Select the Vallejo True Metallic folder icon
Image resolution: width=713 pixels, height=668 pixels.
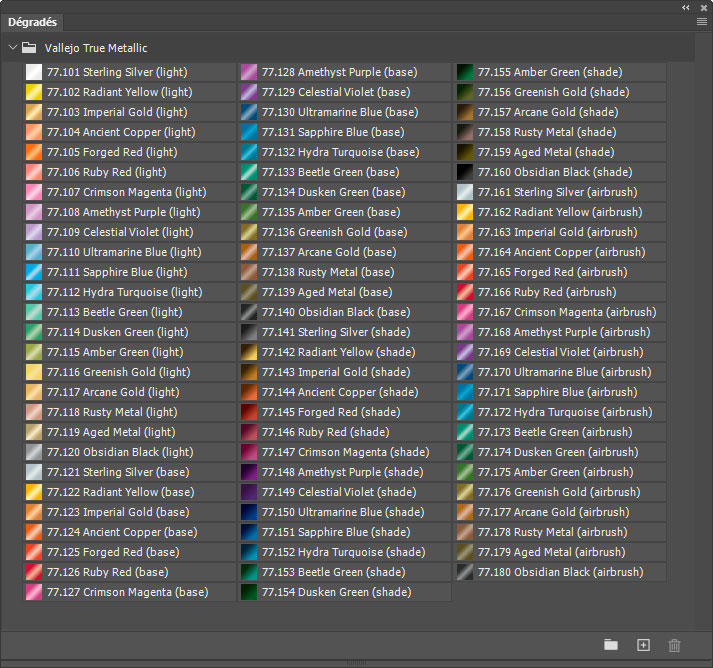pos(29,47)
